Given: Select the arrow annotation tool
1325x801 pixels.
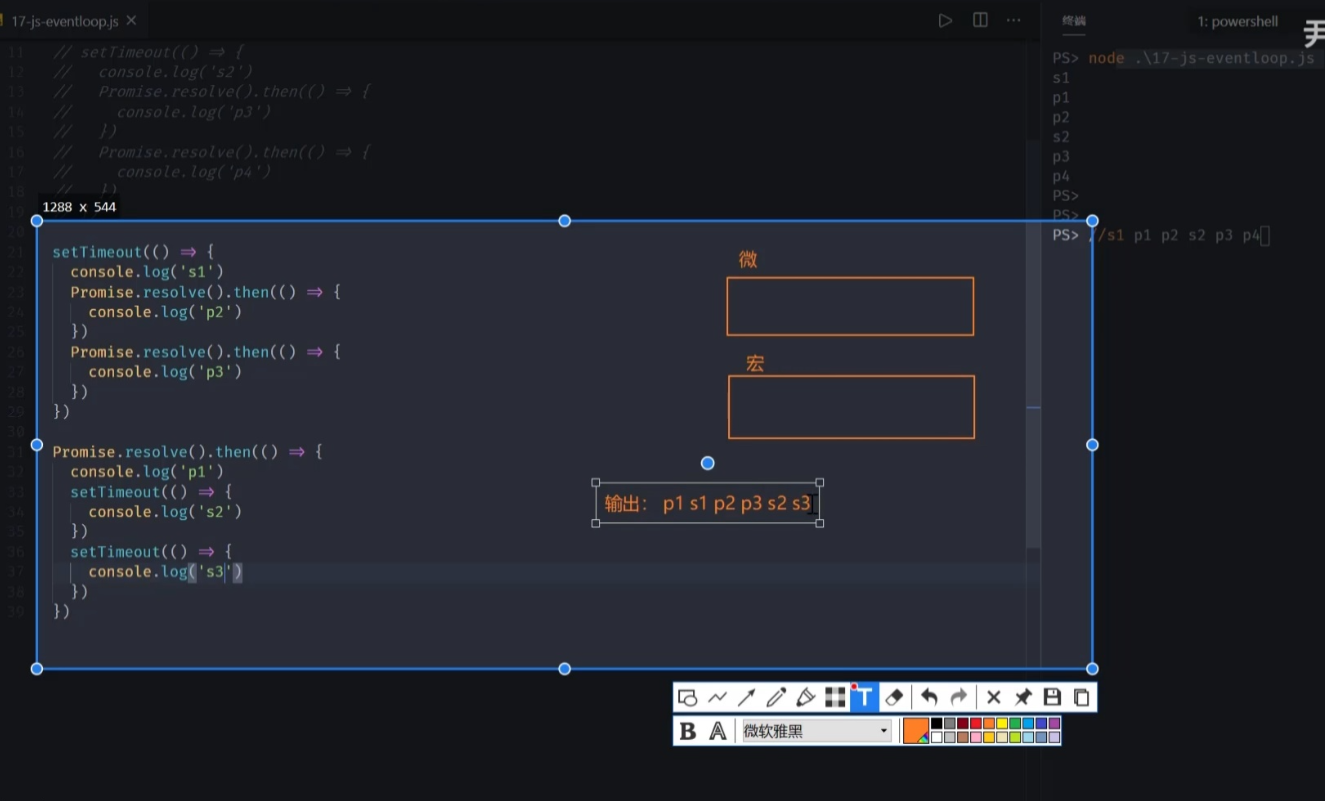Looking at the screenshot, I should point(746,698).
